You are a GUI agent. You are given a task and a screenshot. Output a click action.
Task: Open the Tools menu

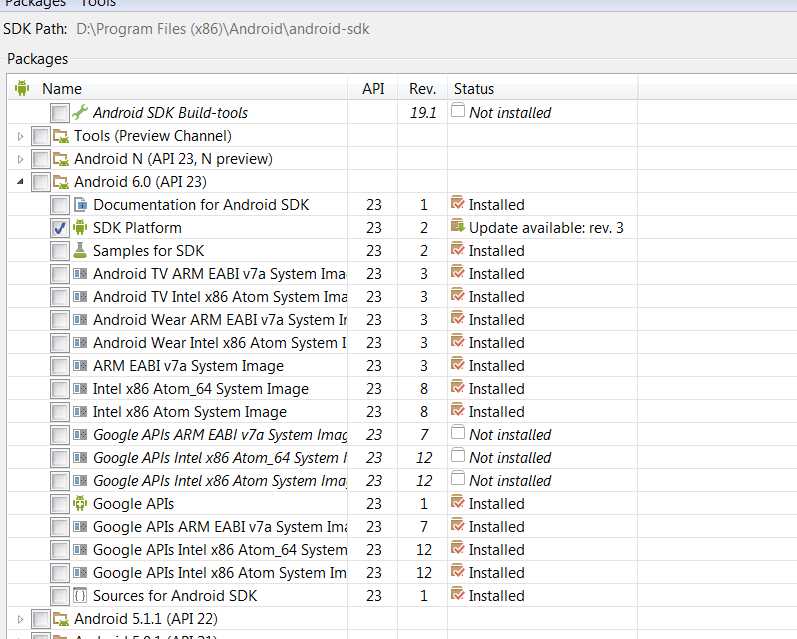tap(98, 3)
